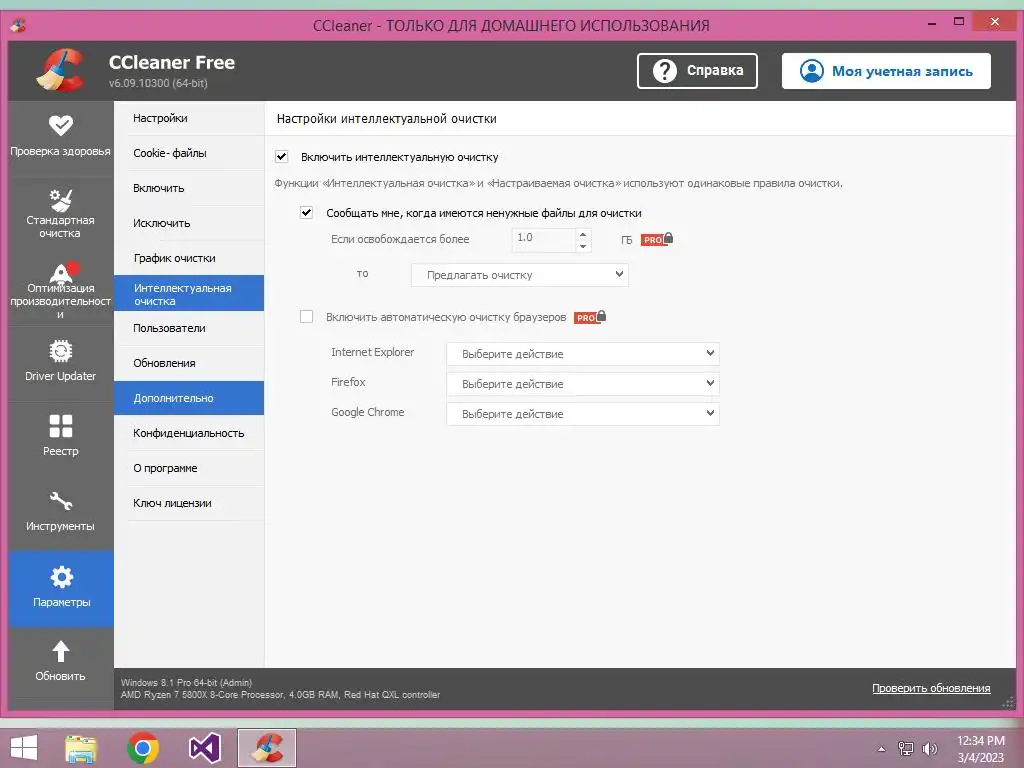Select График очистки in options list

click(x=189, y=258)
